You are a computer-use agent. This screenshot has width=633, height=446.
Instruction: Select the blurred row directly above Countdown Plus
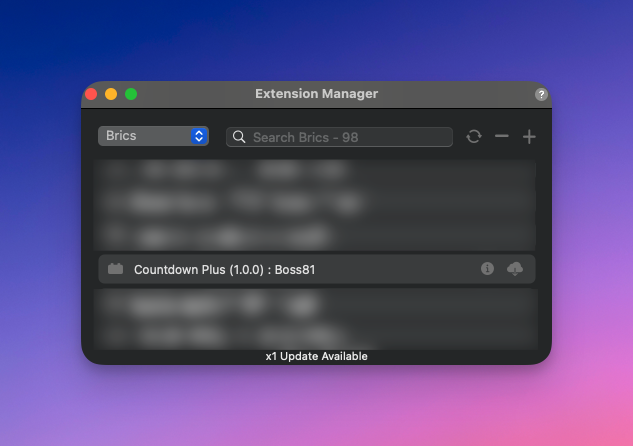316,236
